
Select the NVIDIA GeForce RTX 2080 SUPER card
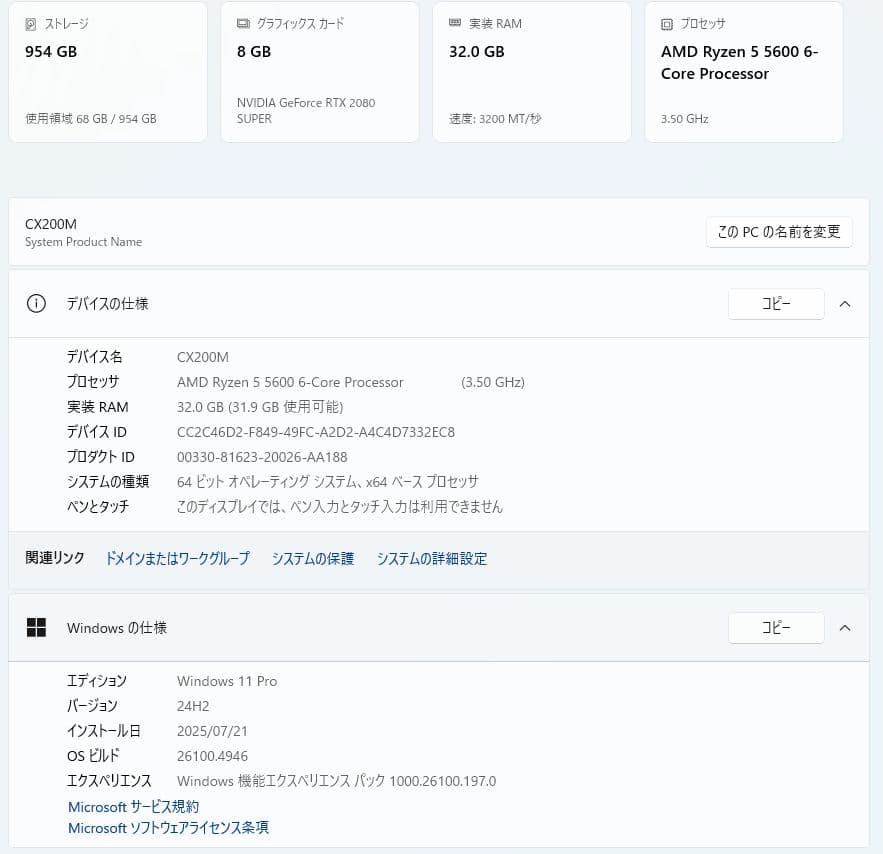319,71
